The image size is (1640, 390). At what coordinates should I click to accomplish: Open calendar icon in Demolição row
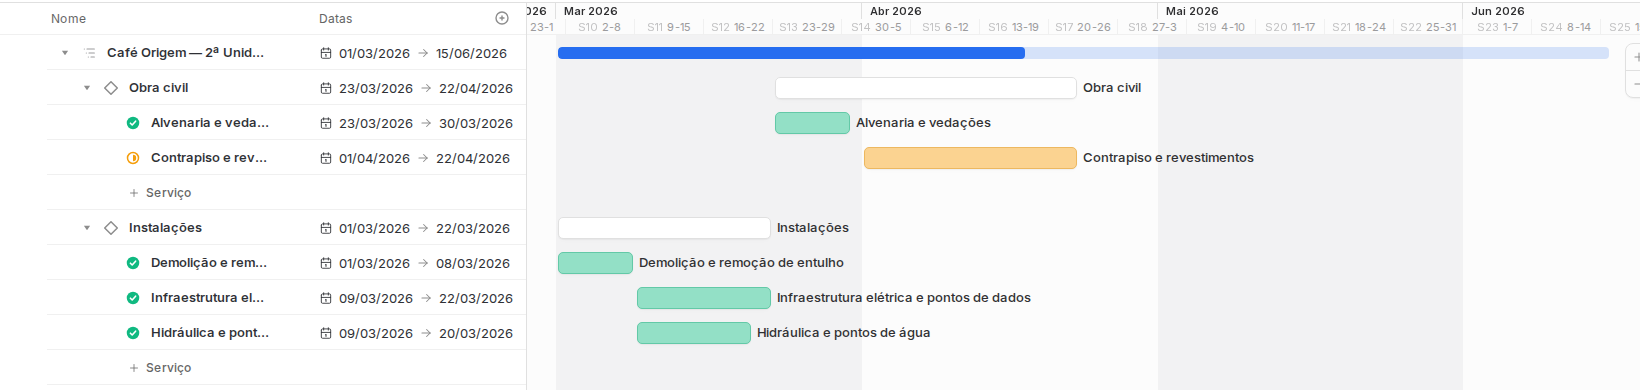(x=326, y=263)
